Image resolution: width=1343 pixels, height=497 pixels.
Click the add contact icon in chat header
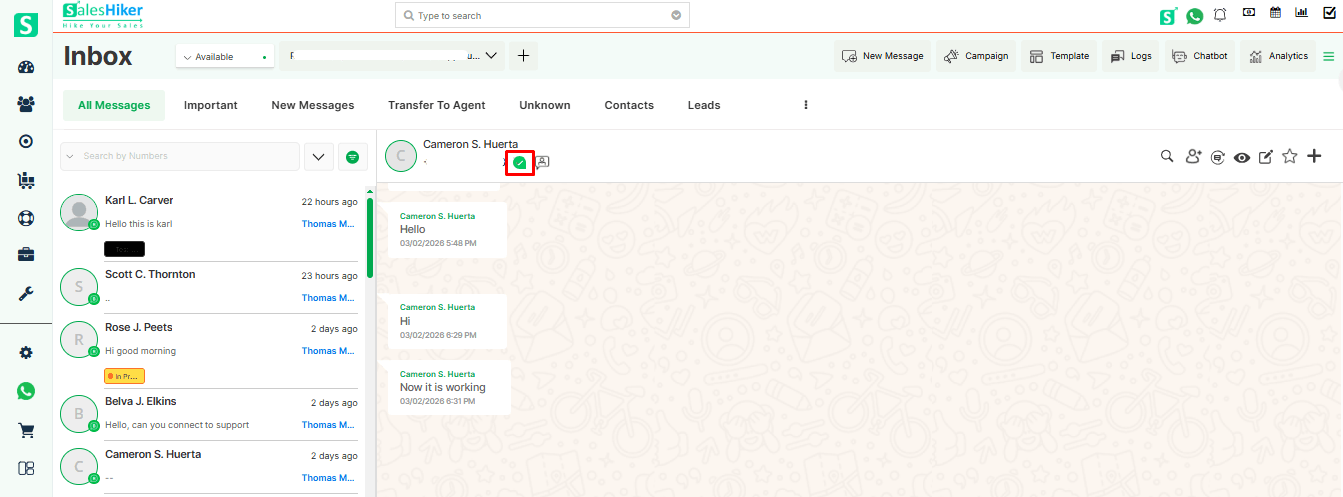1192,156
